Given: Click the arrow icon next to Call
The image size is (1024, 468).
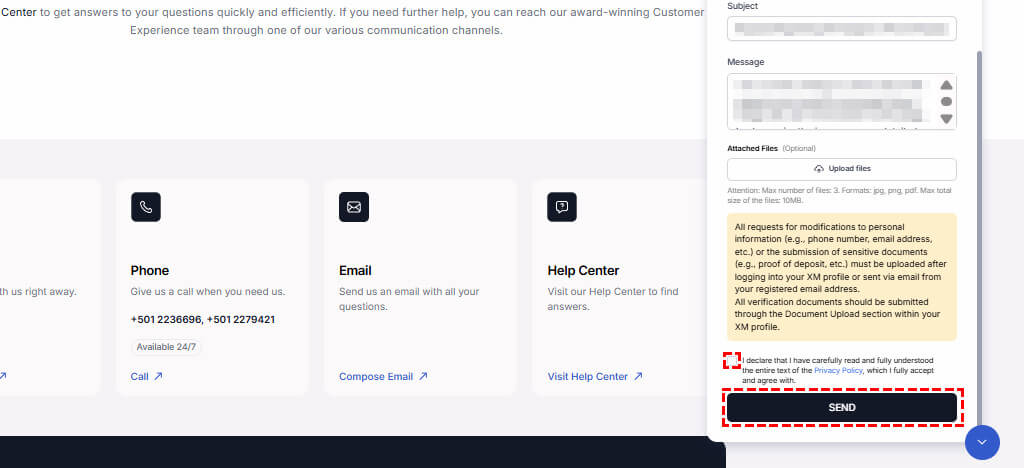Looking at the screenshot, I should pos(158,376).
